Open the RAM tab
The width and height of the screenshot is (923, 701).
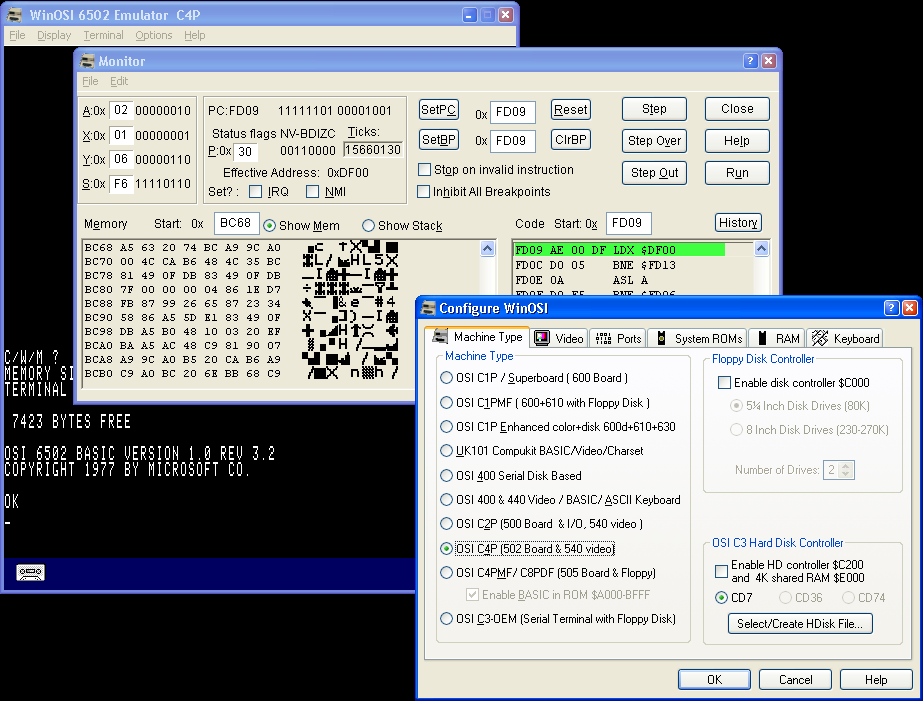point(777,338)
